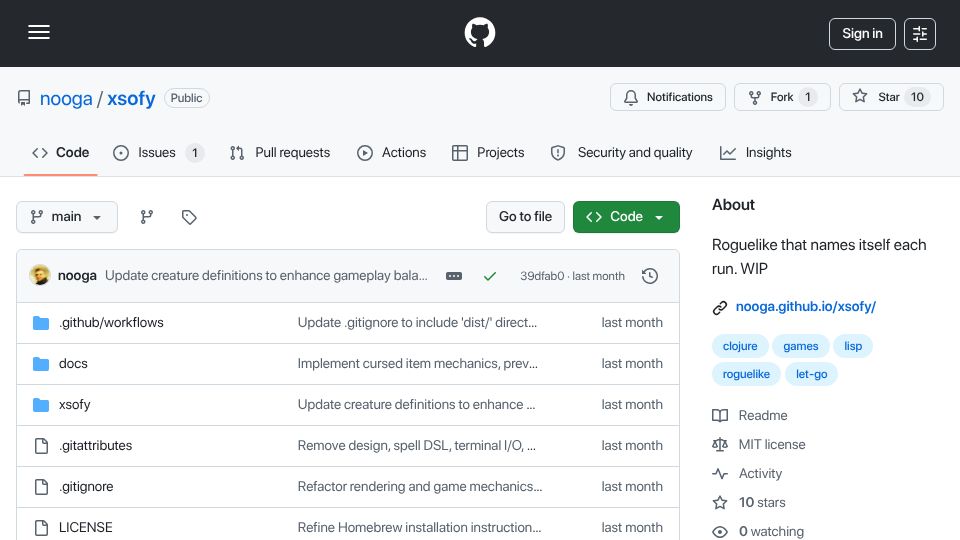Open the LICENSE file
This screenshot has height=540, width=960.
(86, 528)
